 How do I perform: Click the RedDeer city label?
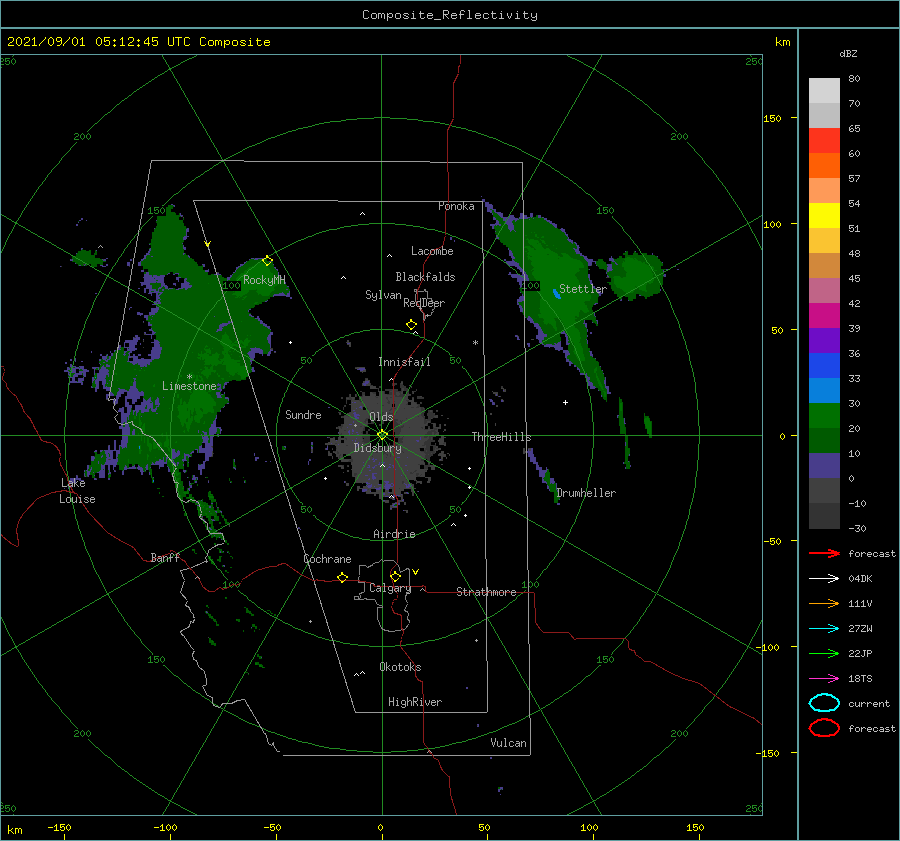click(424, 303)
